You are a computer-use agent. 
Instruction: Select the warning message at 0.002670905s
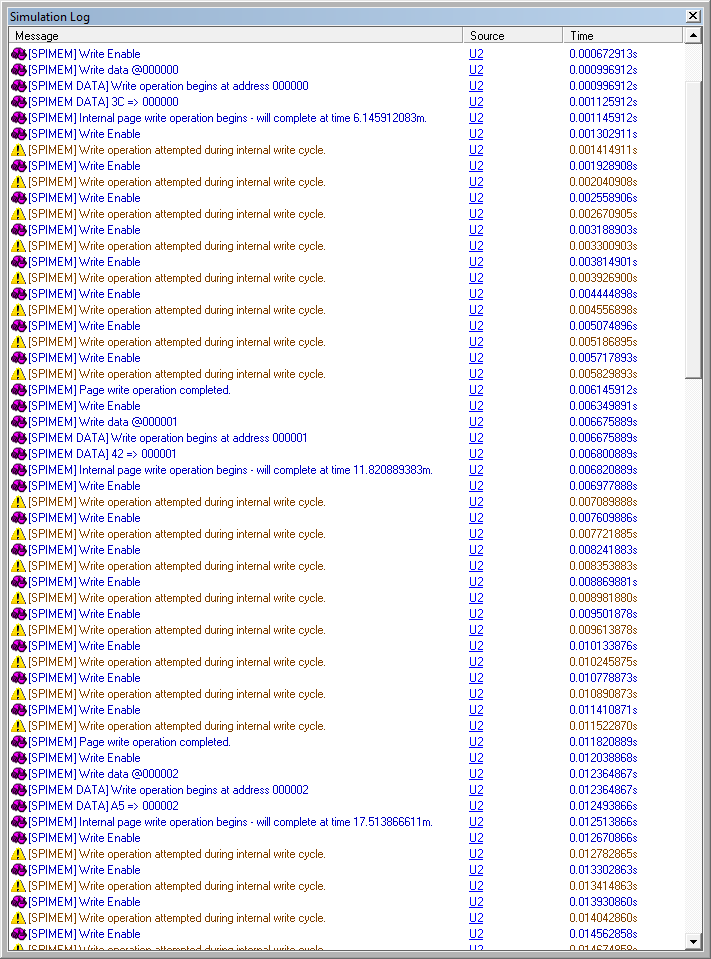(x=177, y=214)
